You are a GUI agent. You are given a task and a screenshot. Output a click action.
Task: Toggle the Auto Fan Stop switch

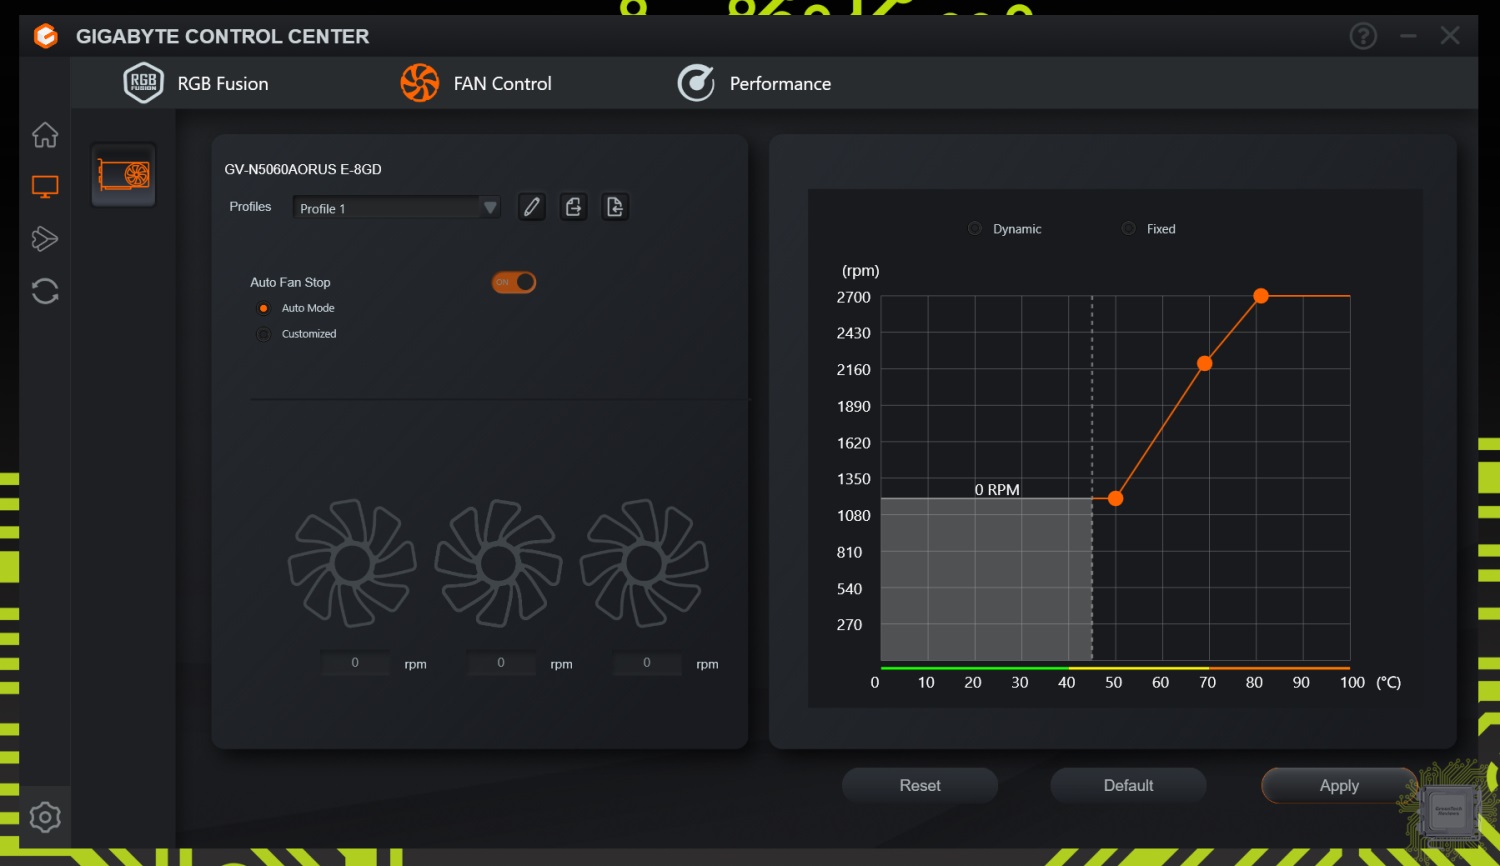click(x=514, y=282)
